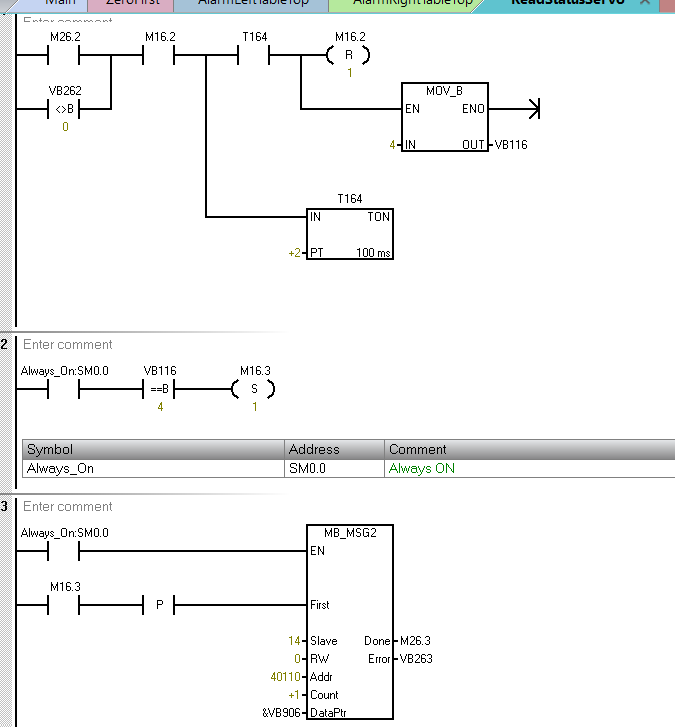Click the ENO output arrow of MOV_B
The image size is (675, 727).
coord(532,108)
